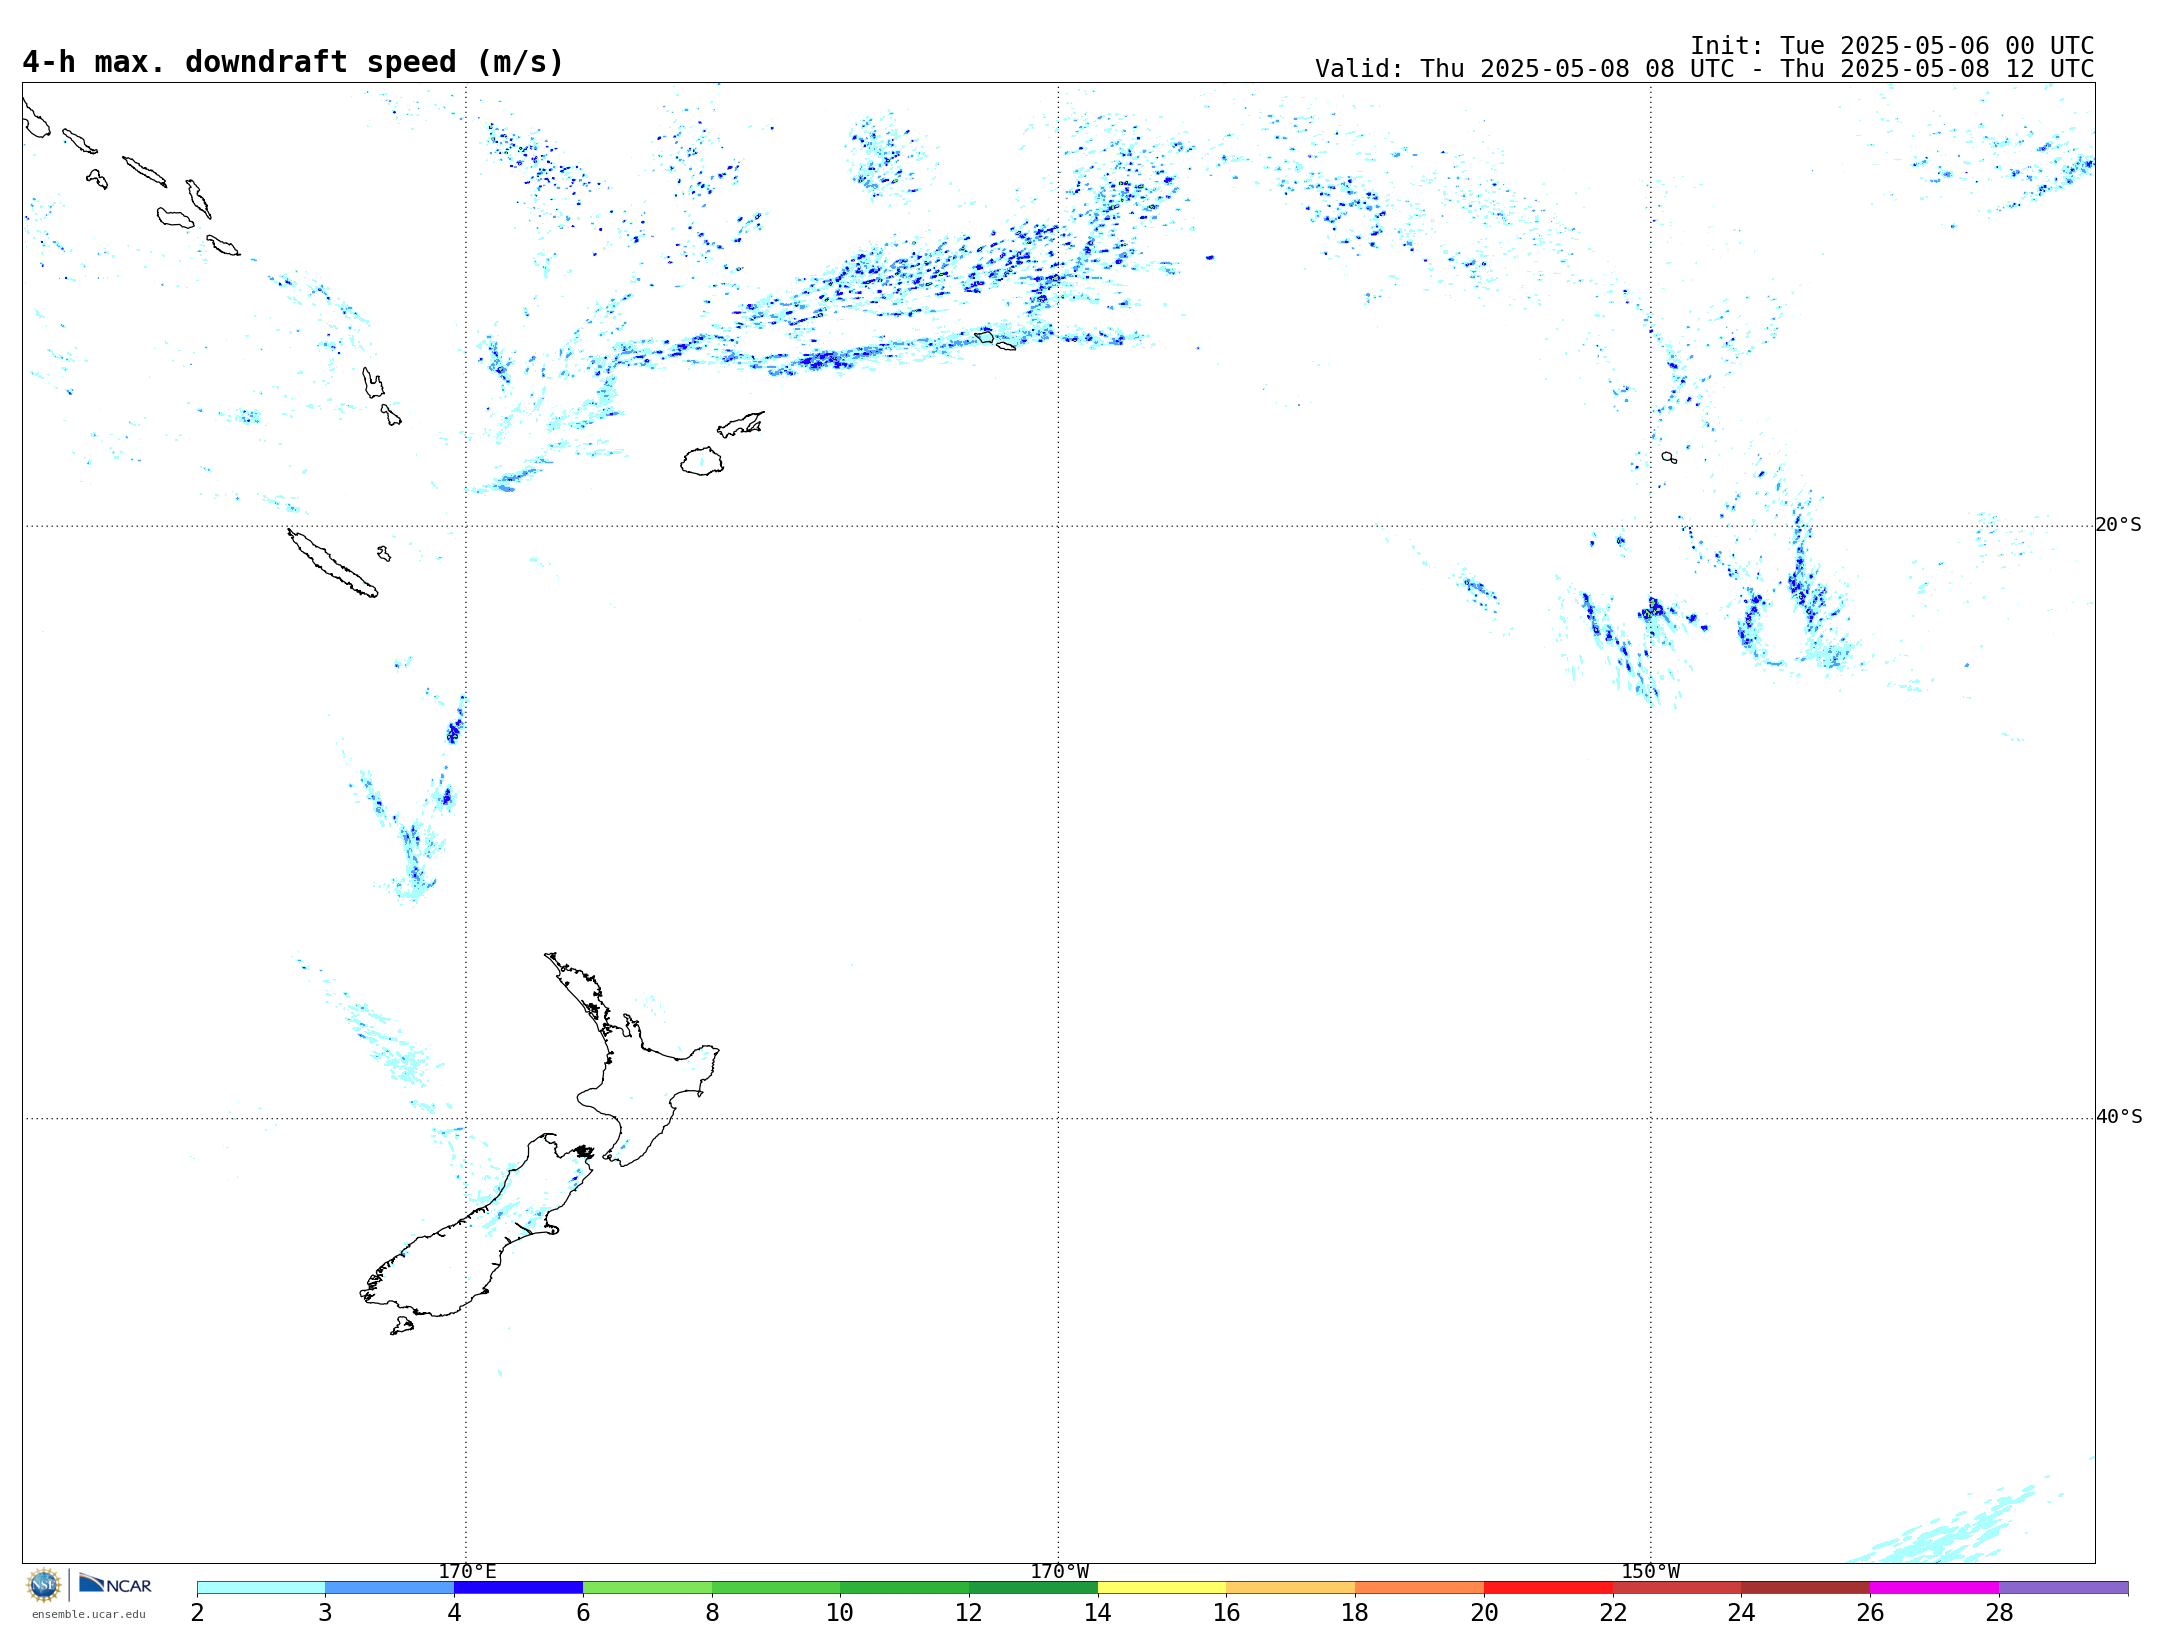Image resolution: width=2160 pixels, height=1626 pixels.
Task: Click the muted red 22–24 colorbar segment
Action: point(1677,1587)
